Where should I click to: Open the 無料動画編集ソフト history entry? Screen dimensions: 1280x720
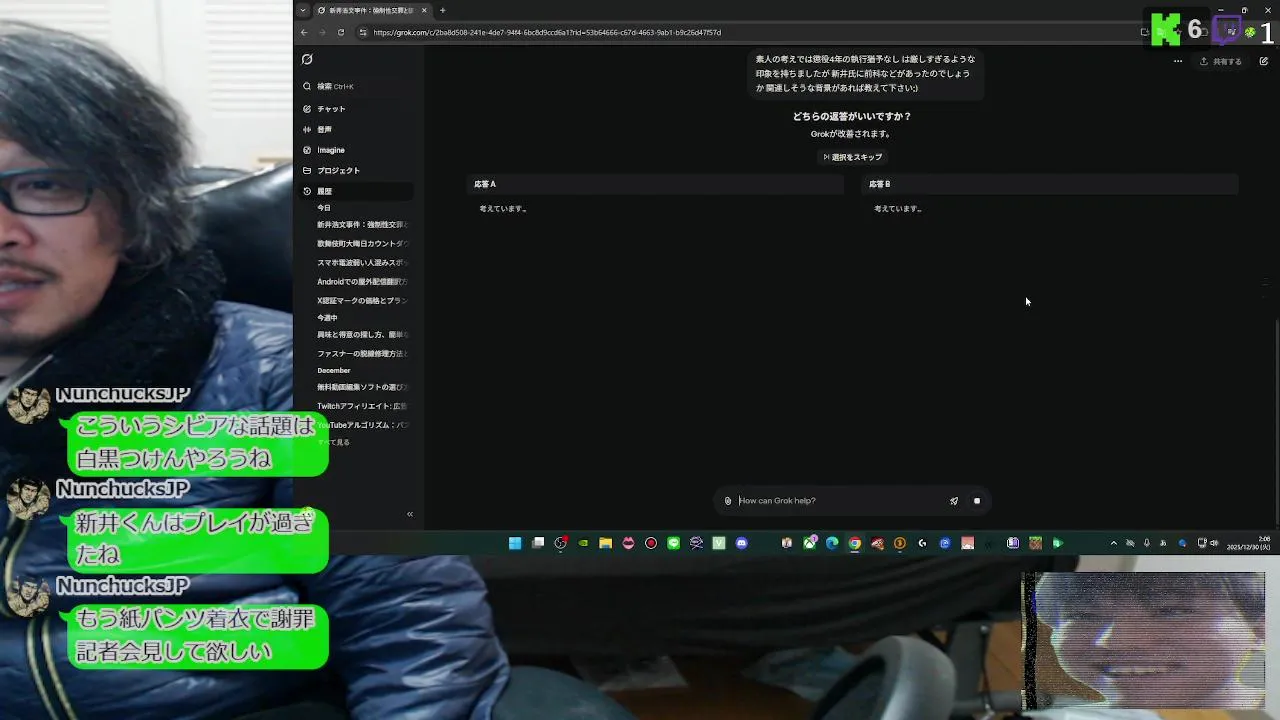tap(362, 387)
